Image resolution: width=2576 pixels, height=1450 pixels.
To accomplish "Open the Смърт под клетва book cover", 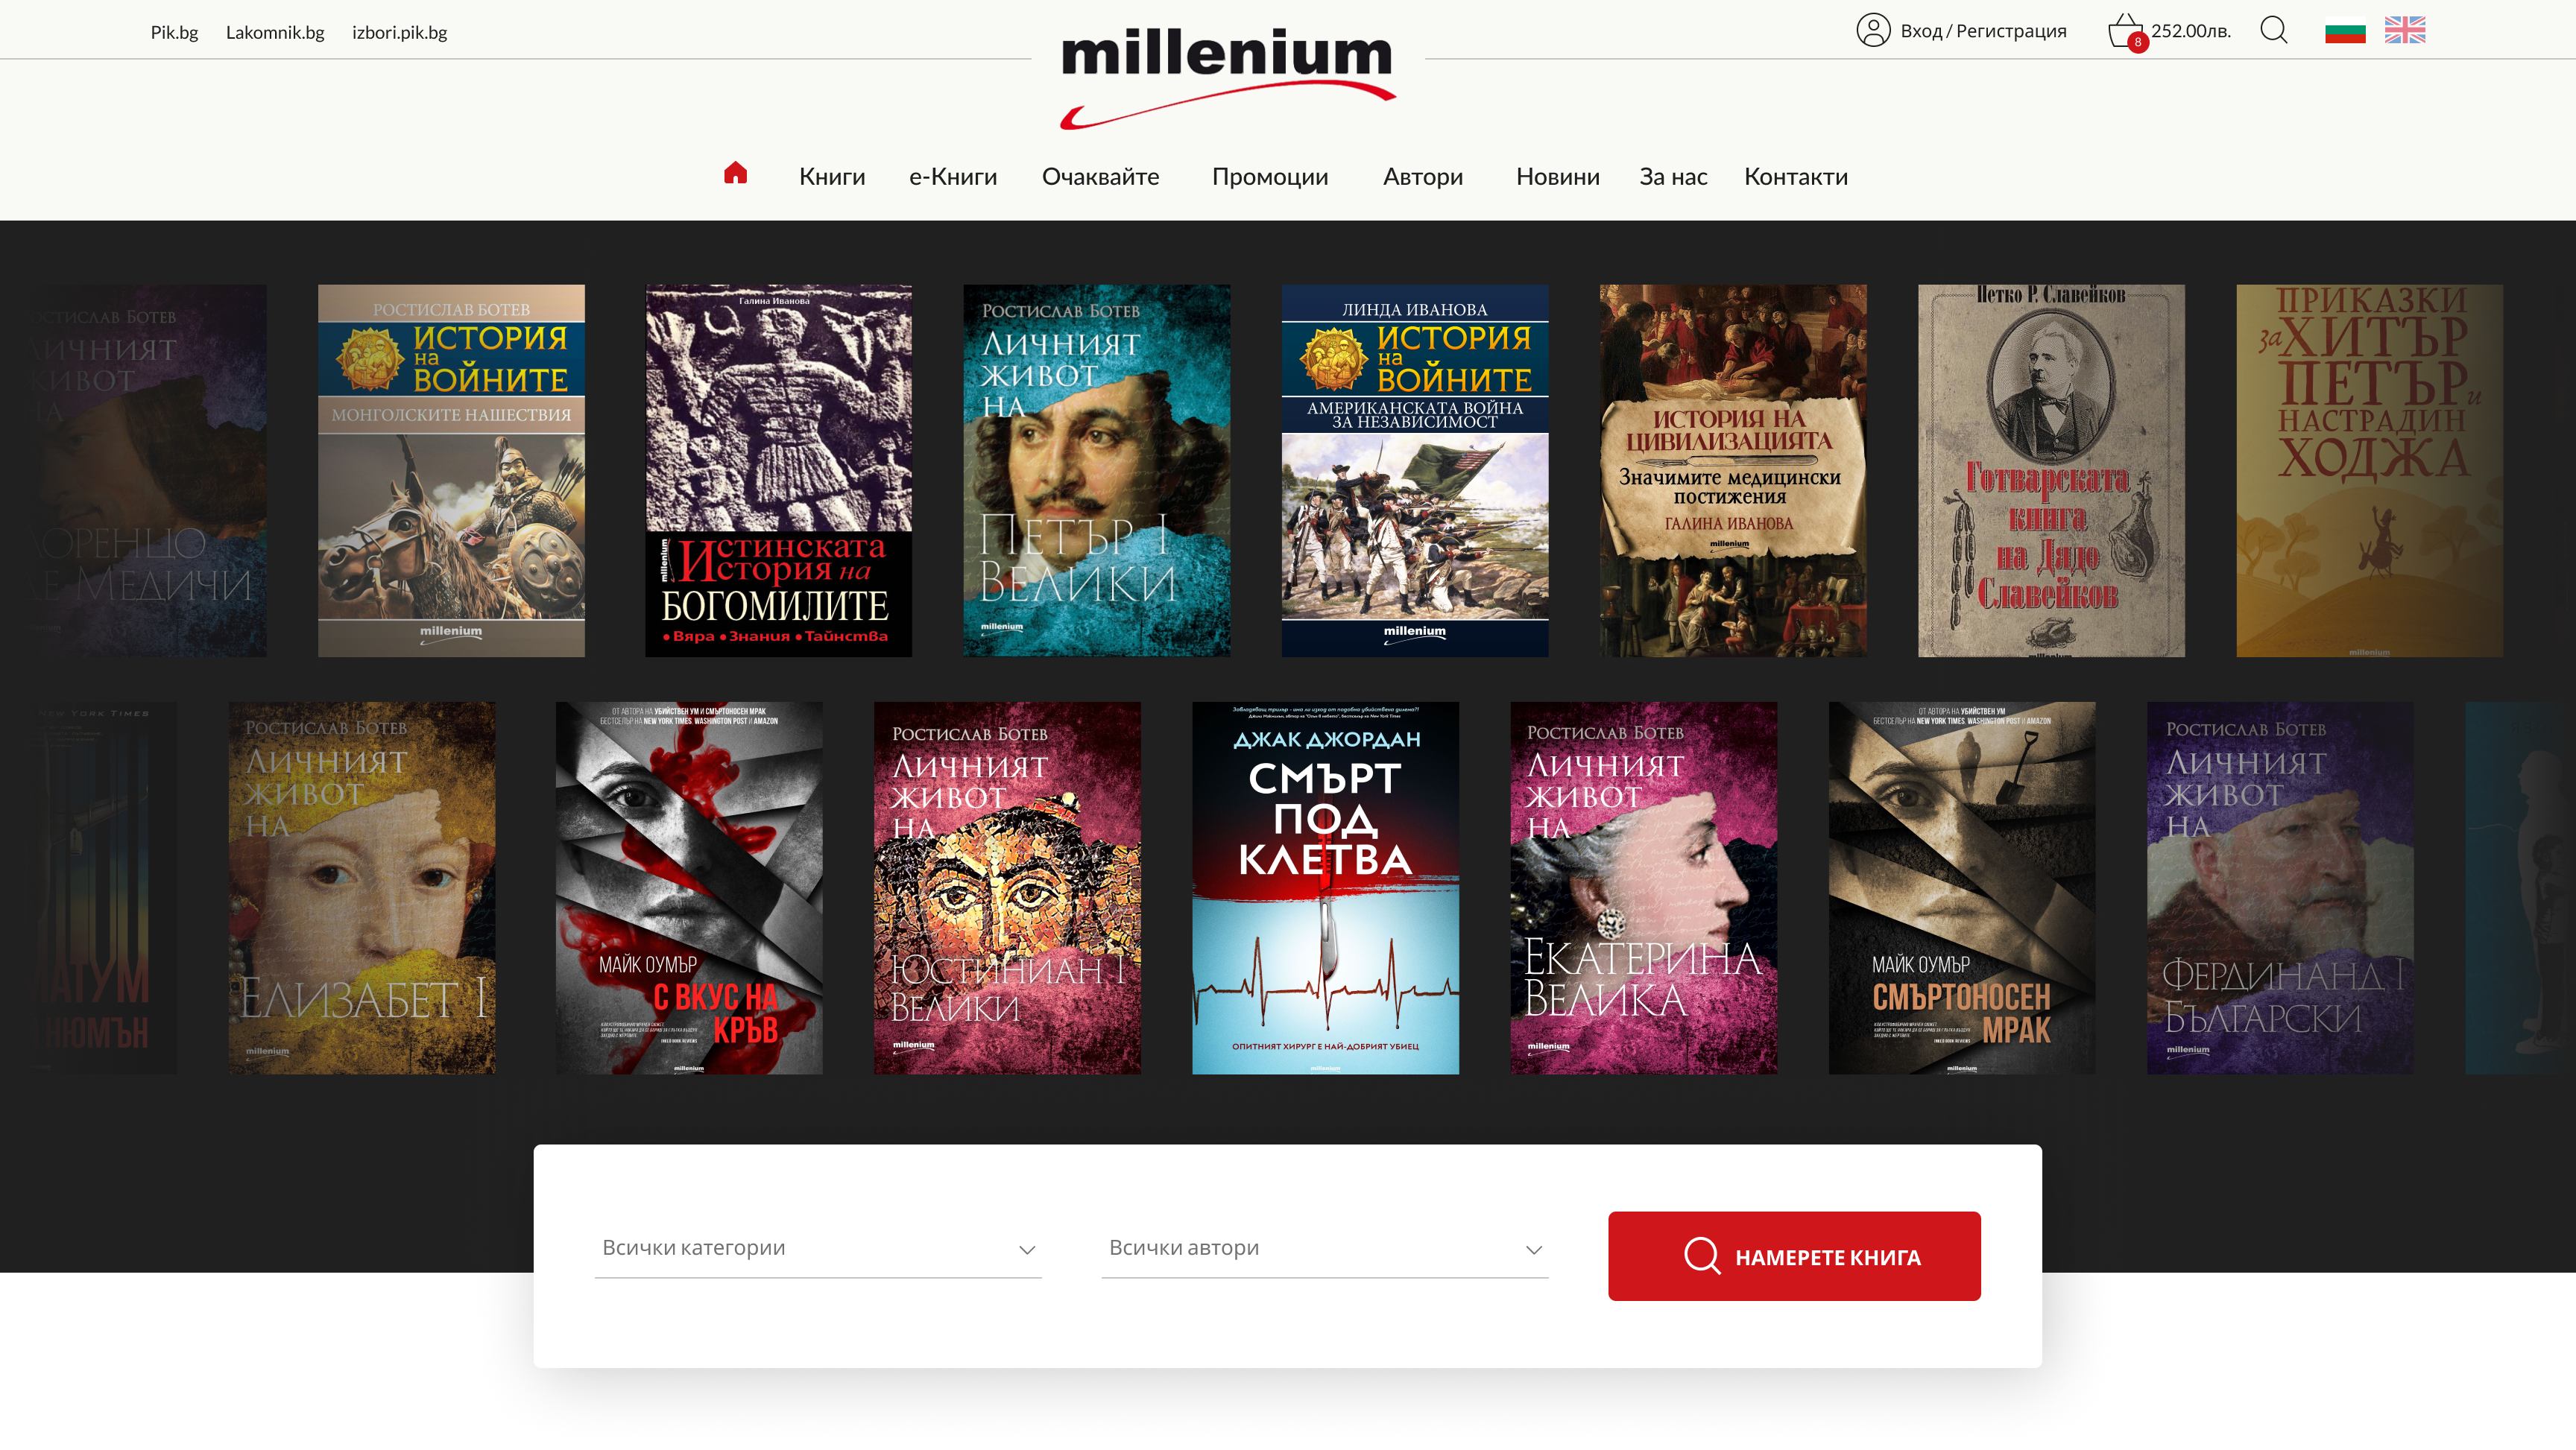I will (1325, 888).
